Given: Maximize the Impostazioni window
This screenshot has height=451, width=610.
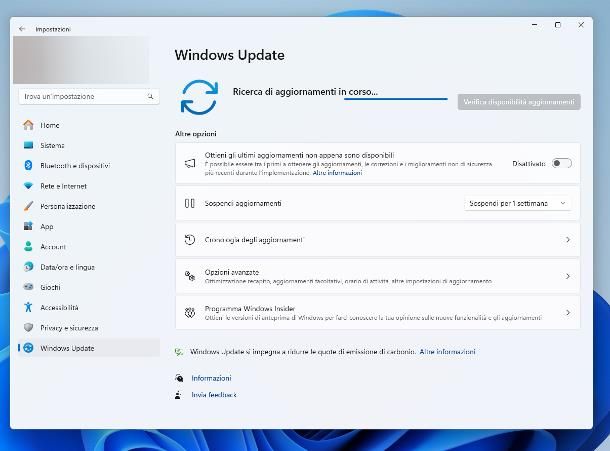Looking at the screenshot, I should click(558, 25).
